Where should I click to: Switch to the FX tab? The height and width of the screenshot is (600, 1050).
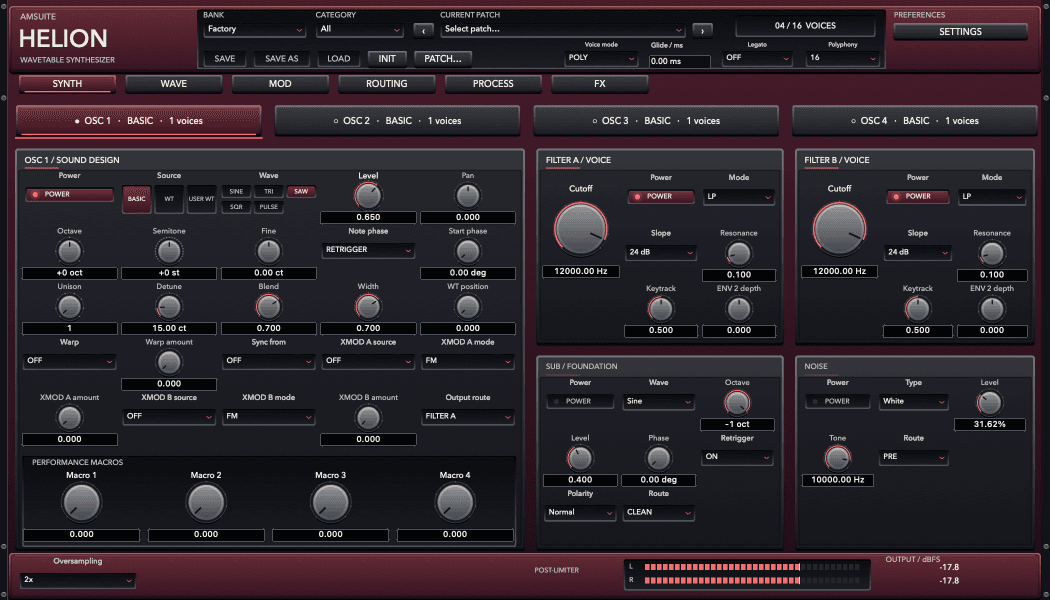(x=599, y=84)
